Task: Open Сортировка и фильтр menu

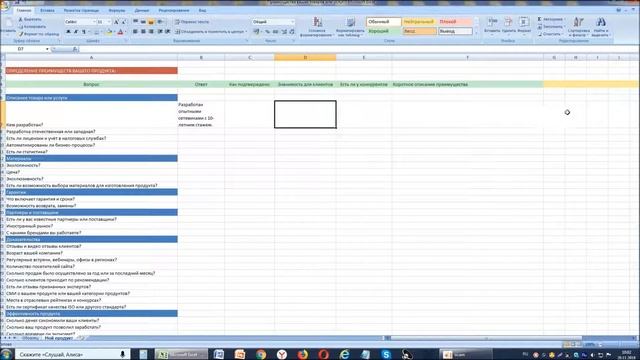Action: tap(578, 27)
